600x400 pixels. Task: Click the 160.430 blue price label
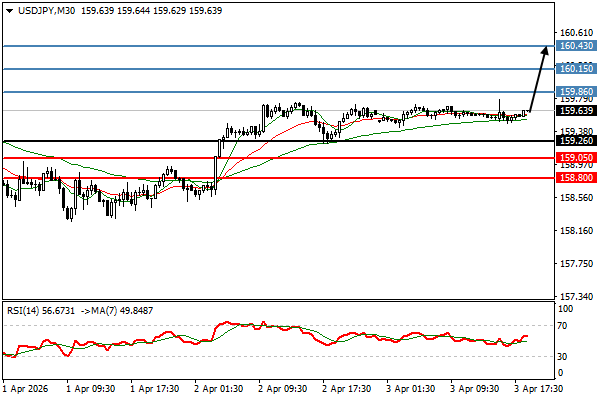[577, 46]
